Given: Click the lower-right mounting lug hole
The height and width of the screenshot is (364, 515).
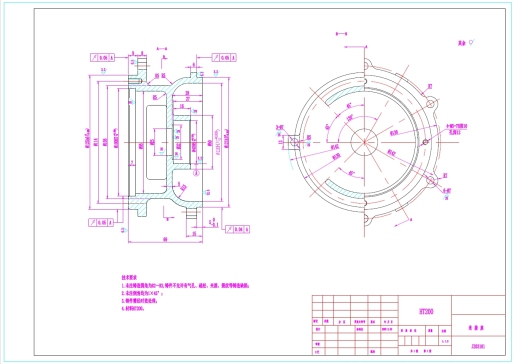Looking at the screenshot, I should [430, 181].
